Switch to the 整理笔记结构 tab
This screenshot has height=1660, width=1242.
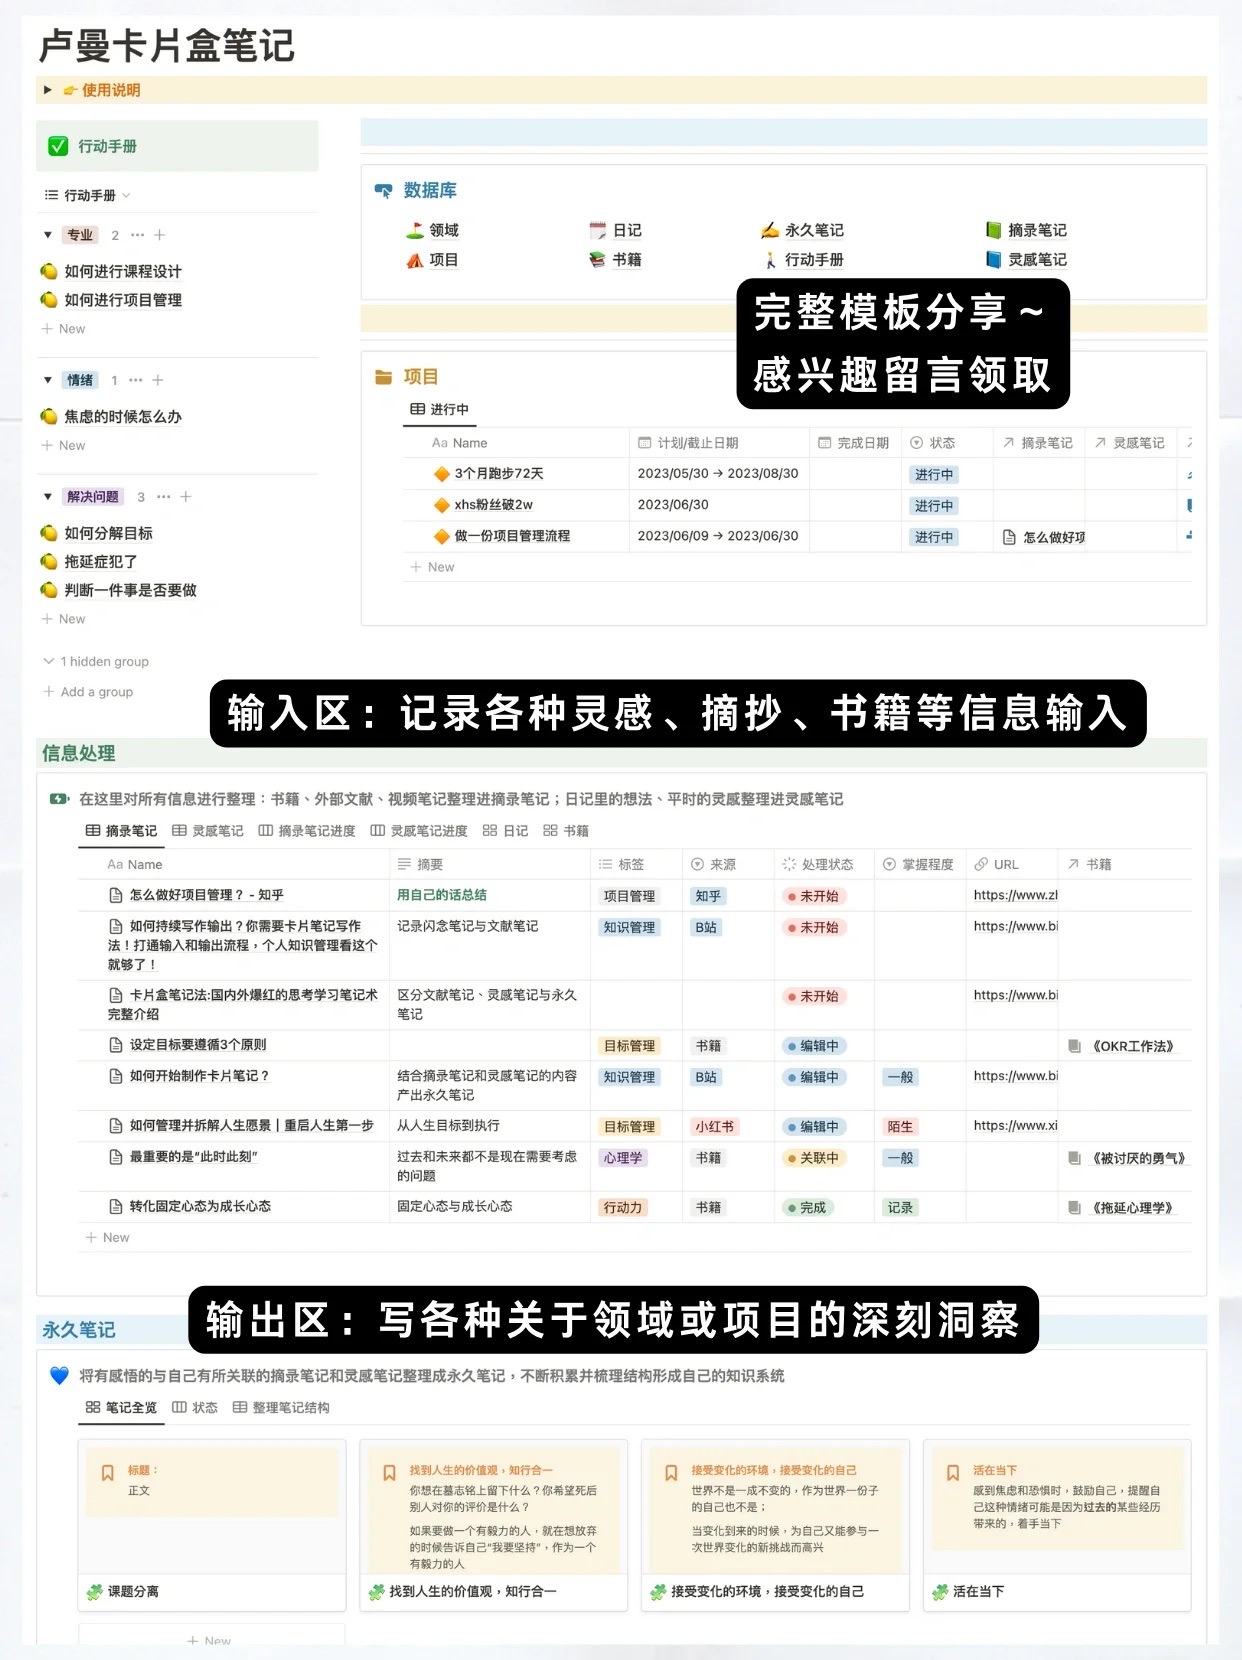click(281, 1408)
